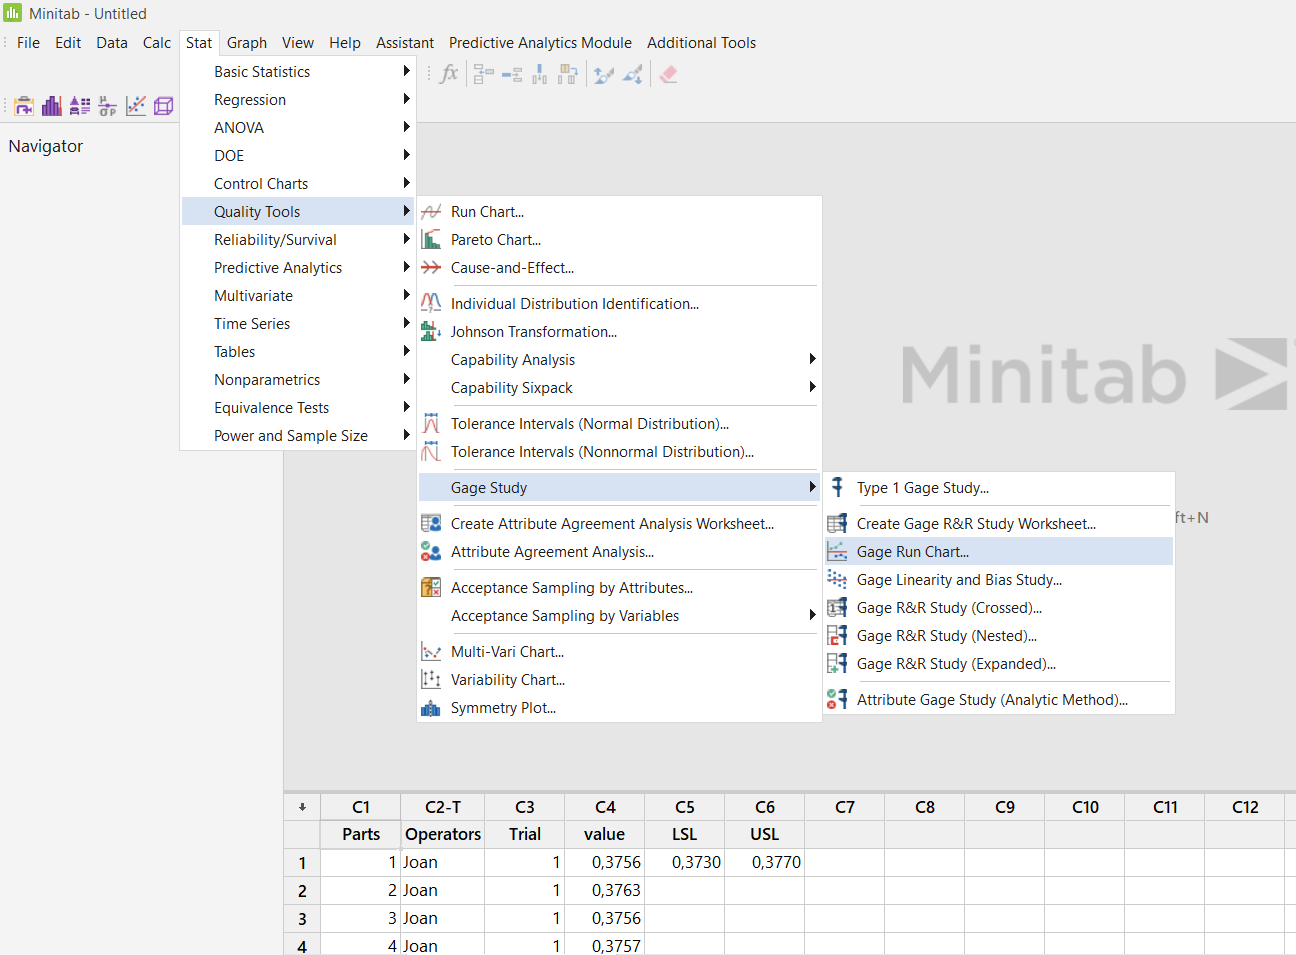
Task: Open the histogram toolbar icon
Action: click(51, 105)
